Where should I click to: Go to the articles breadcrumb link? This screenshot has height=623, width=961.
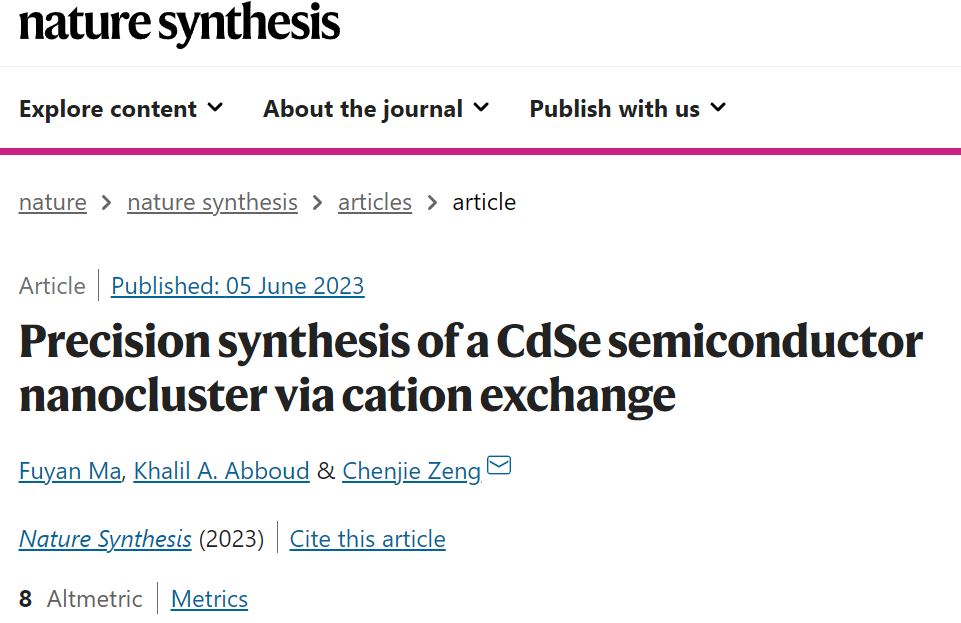pos(375,202)
